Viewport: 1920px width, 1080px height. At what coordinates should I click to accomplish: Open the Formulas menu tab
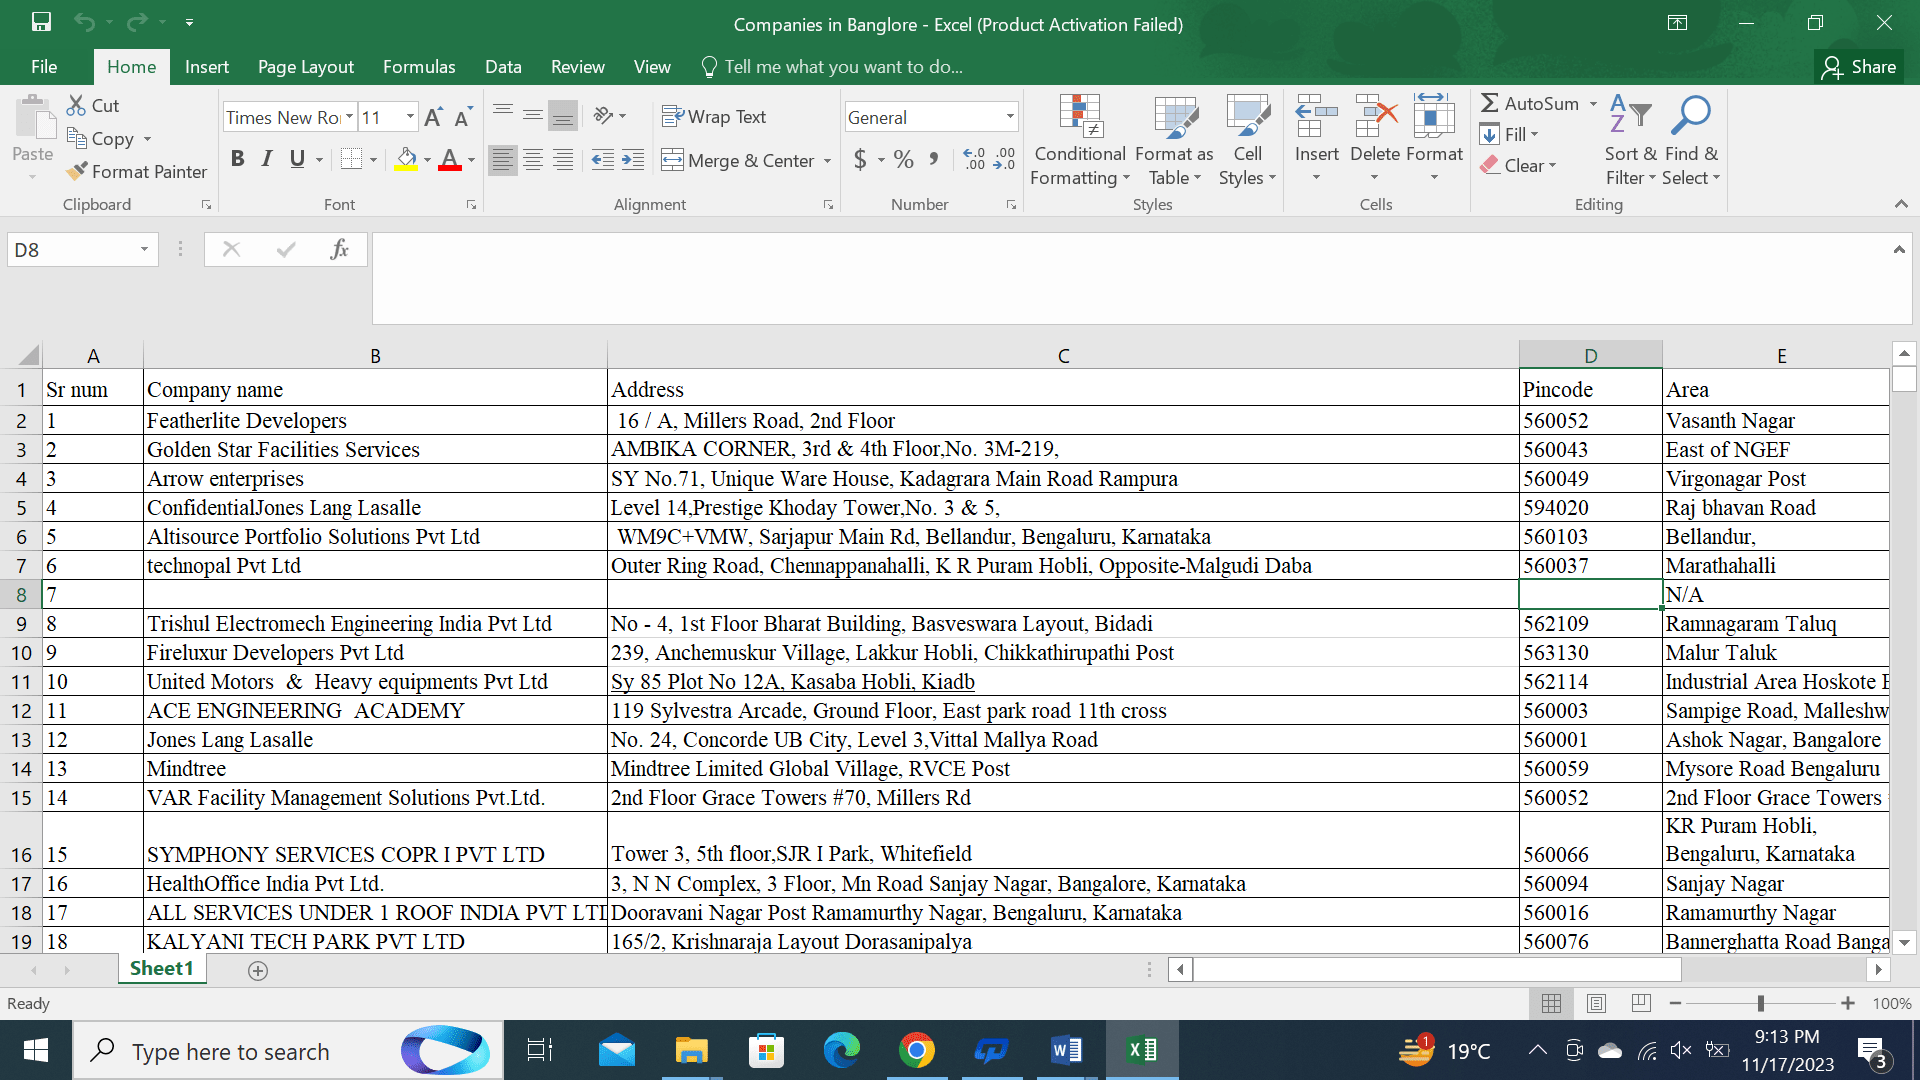pos(419,66)
